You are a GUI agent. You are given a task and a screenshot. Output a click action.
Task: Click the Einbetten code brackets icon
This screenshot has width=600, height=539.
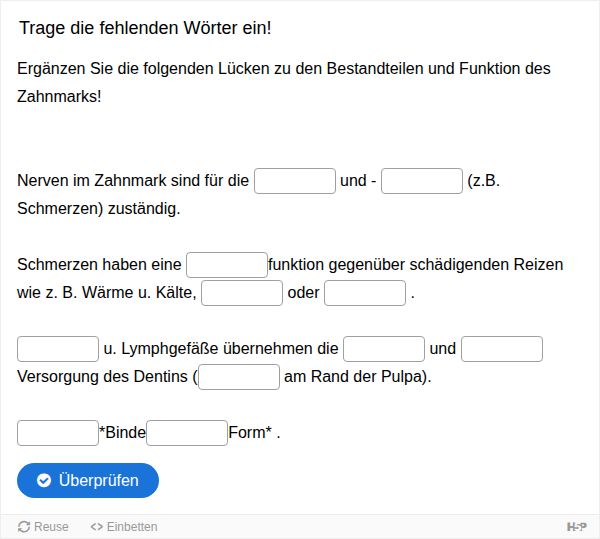(96, 527)
